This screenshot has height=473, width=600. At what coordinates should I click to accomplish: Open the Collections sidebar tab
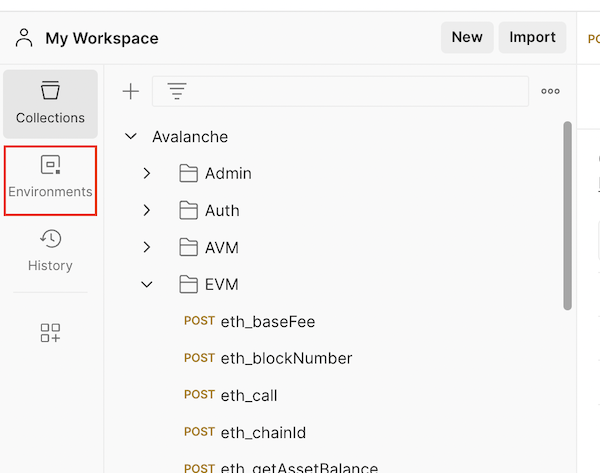point(50,103)
